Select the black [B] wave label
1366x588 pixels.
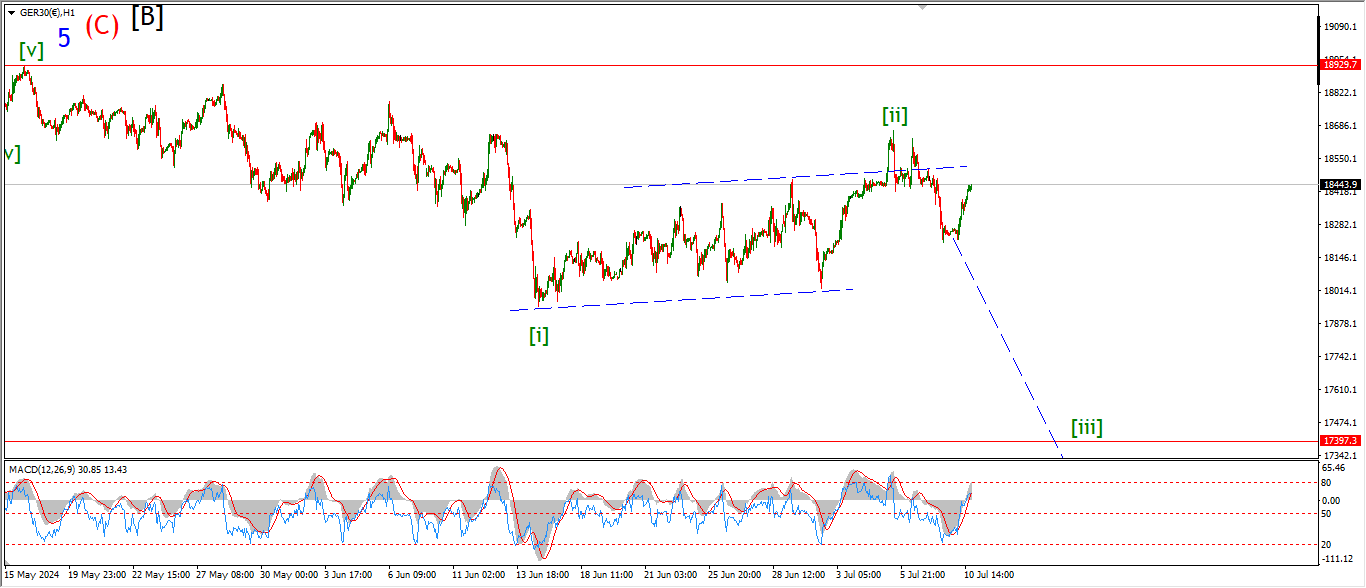coord(147,17)
